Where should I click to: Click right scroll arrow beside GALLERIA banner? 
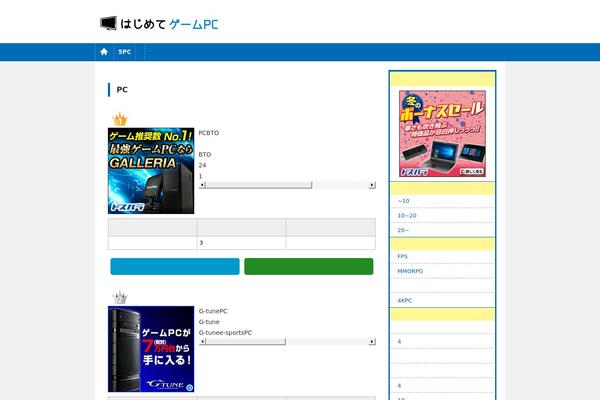coord(372,185)
